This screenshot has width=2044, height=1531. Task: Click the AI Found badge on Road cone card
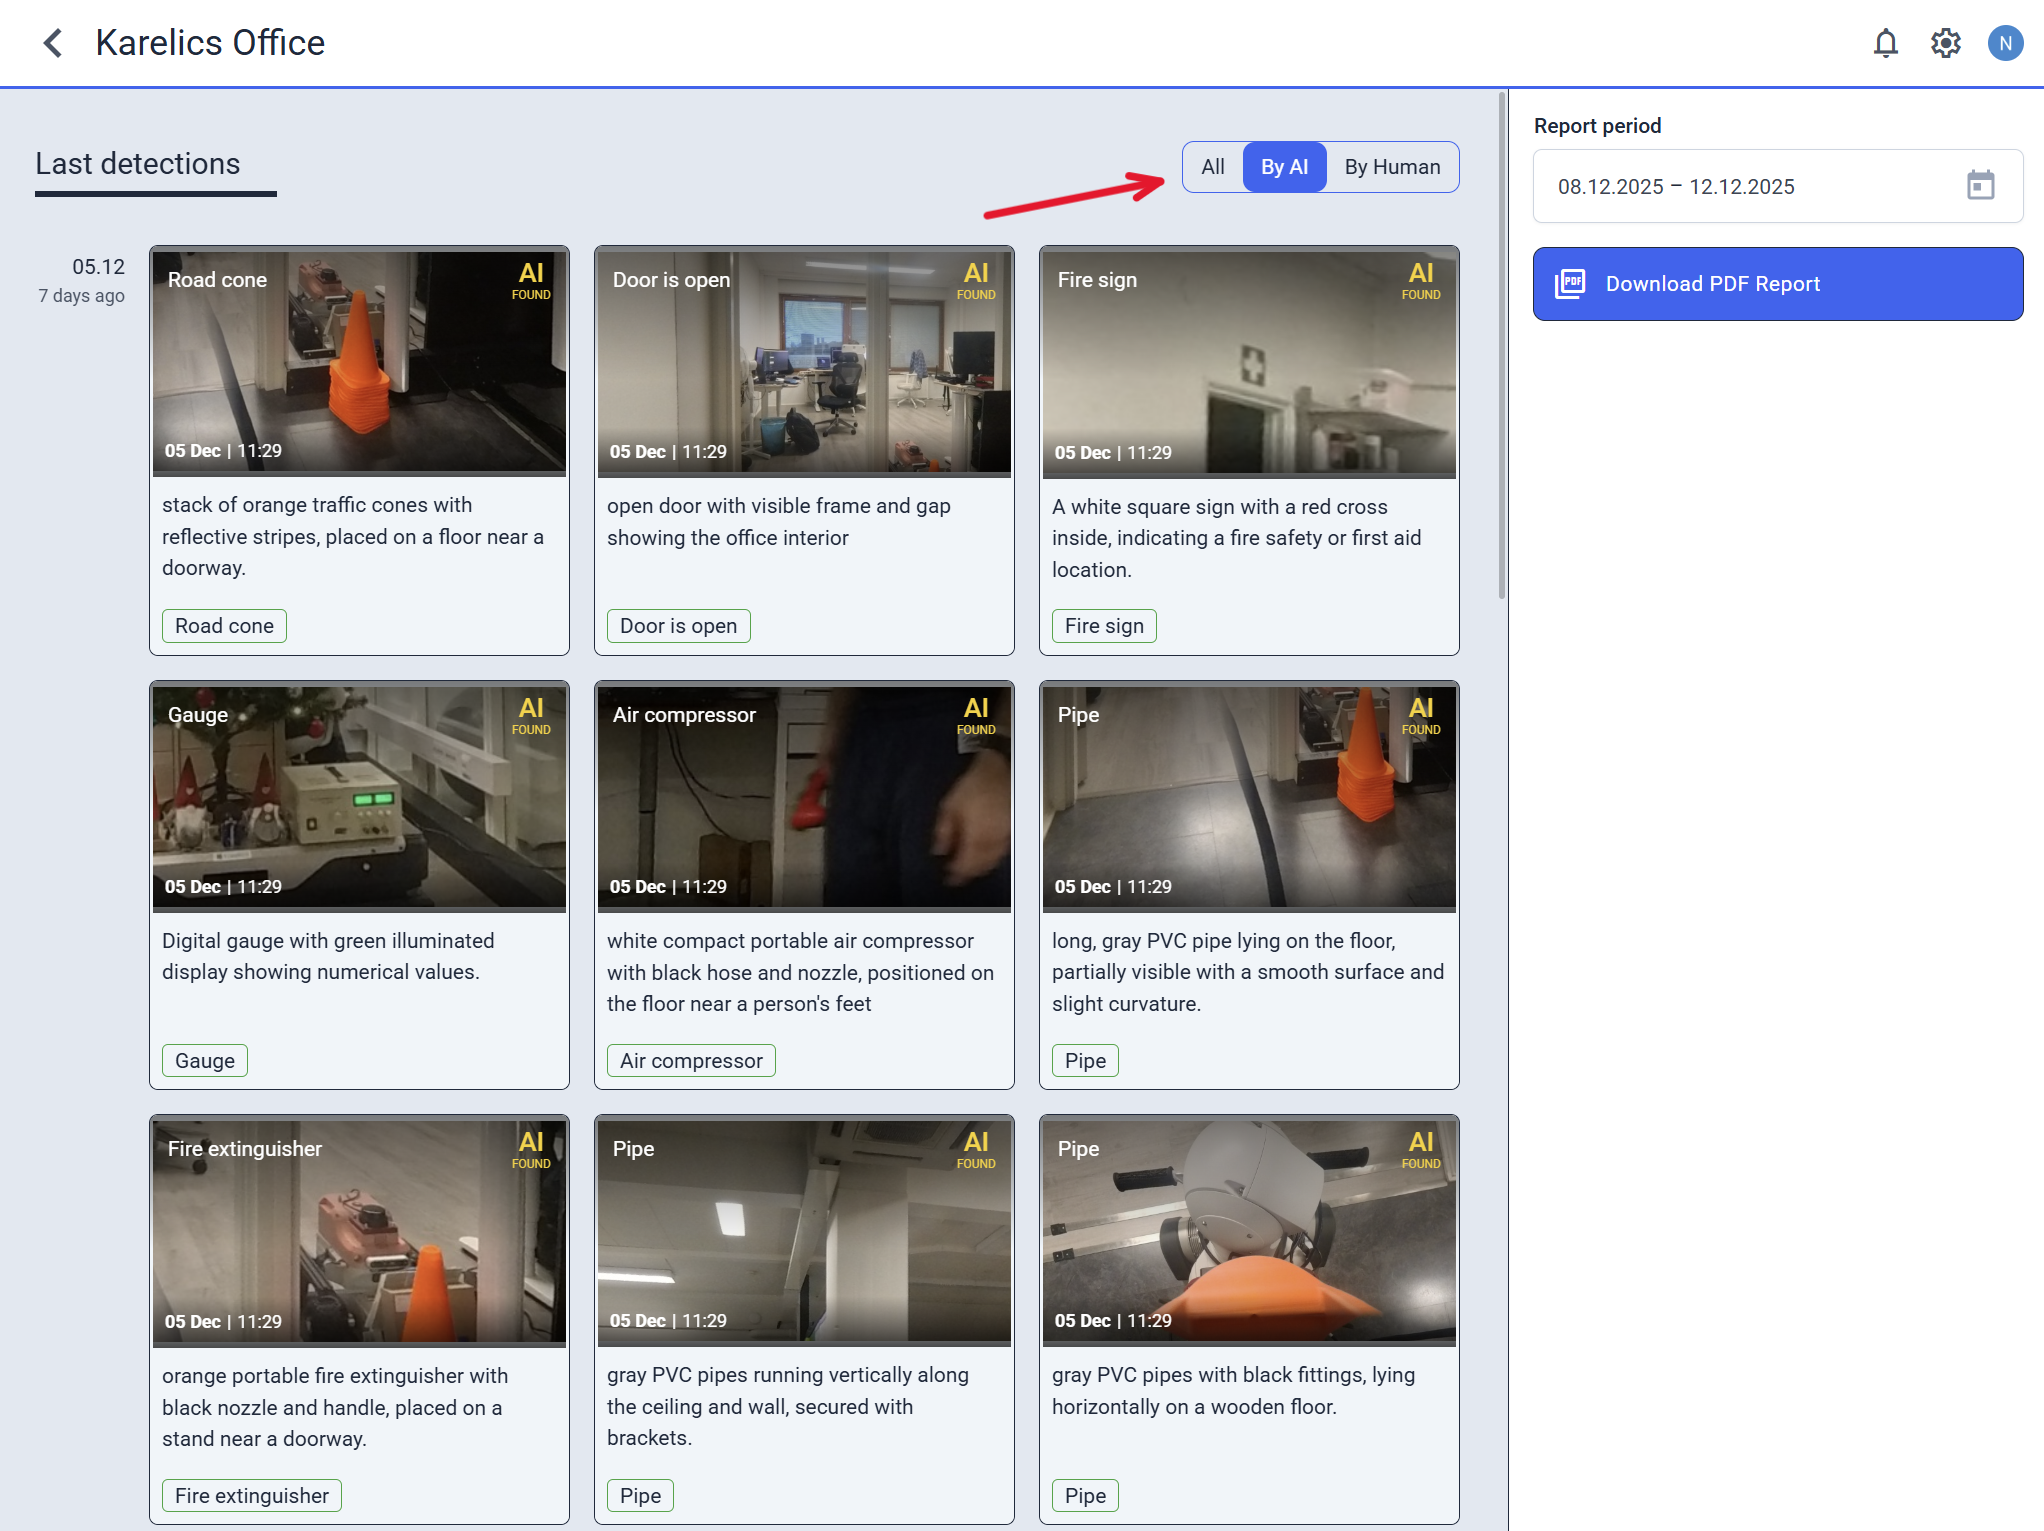point(530,280)
